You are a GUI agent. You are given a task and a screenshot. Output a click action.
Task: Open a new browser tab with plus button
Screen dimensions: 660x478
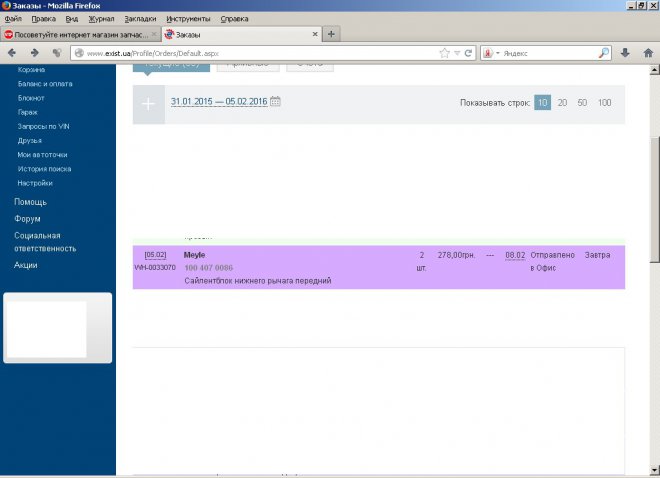332,34
